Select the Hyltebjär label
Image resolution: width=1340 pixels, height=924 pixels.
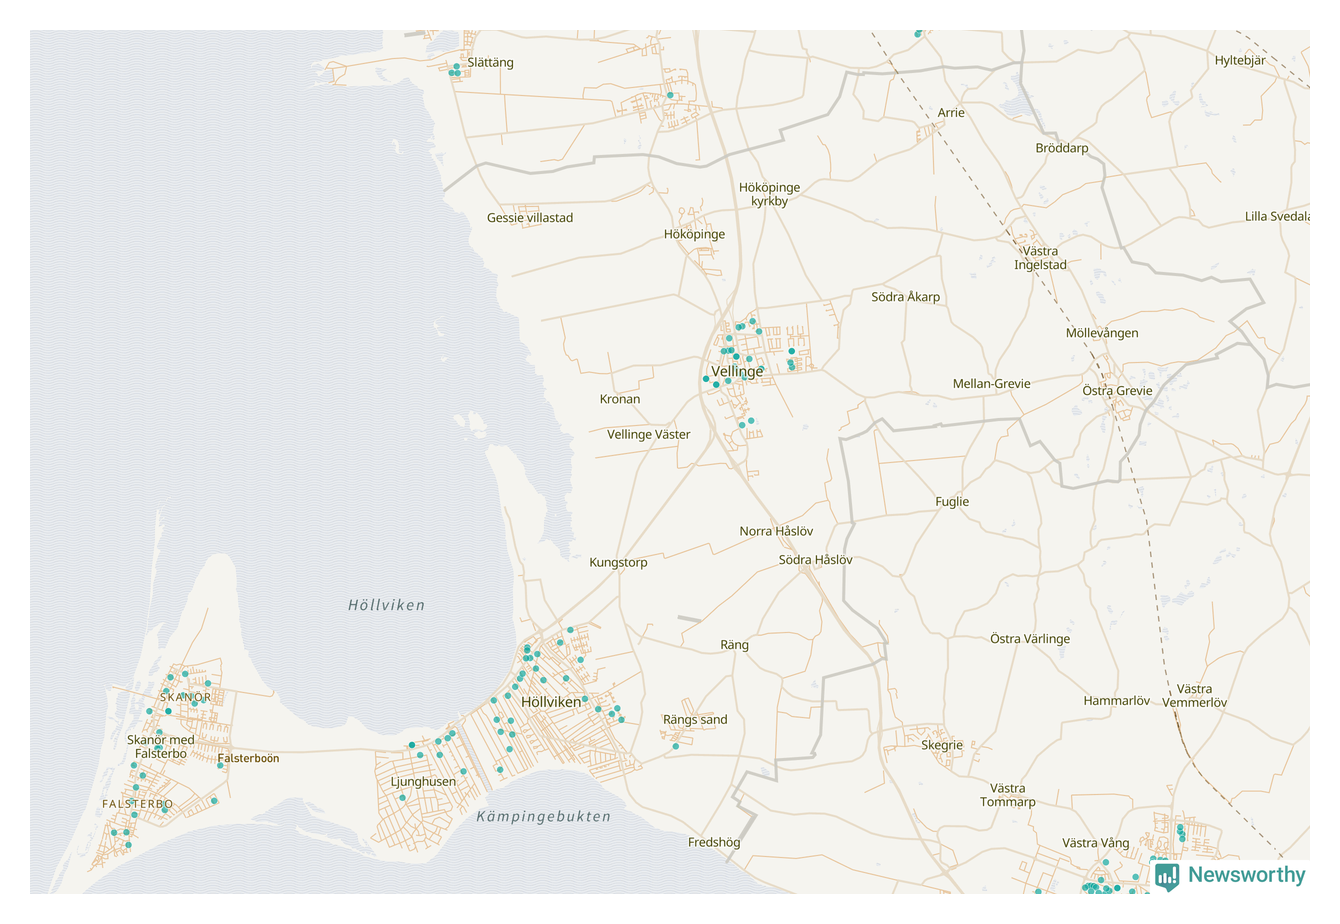click(x=1240, y=61)
